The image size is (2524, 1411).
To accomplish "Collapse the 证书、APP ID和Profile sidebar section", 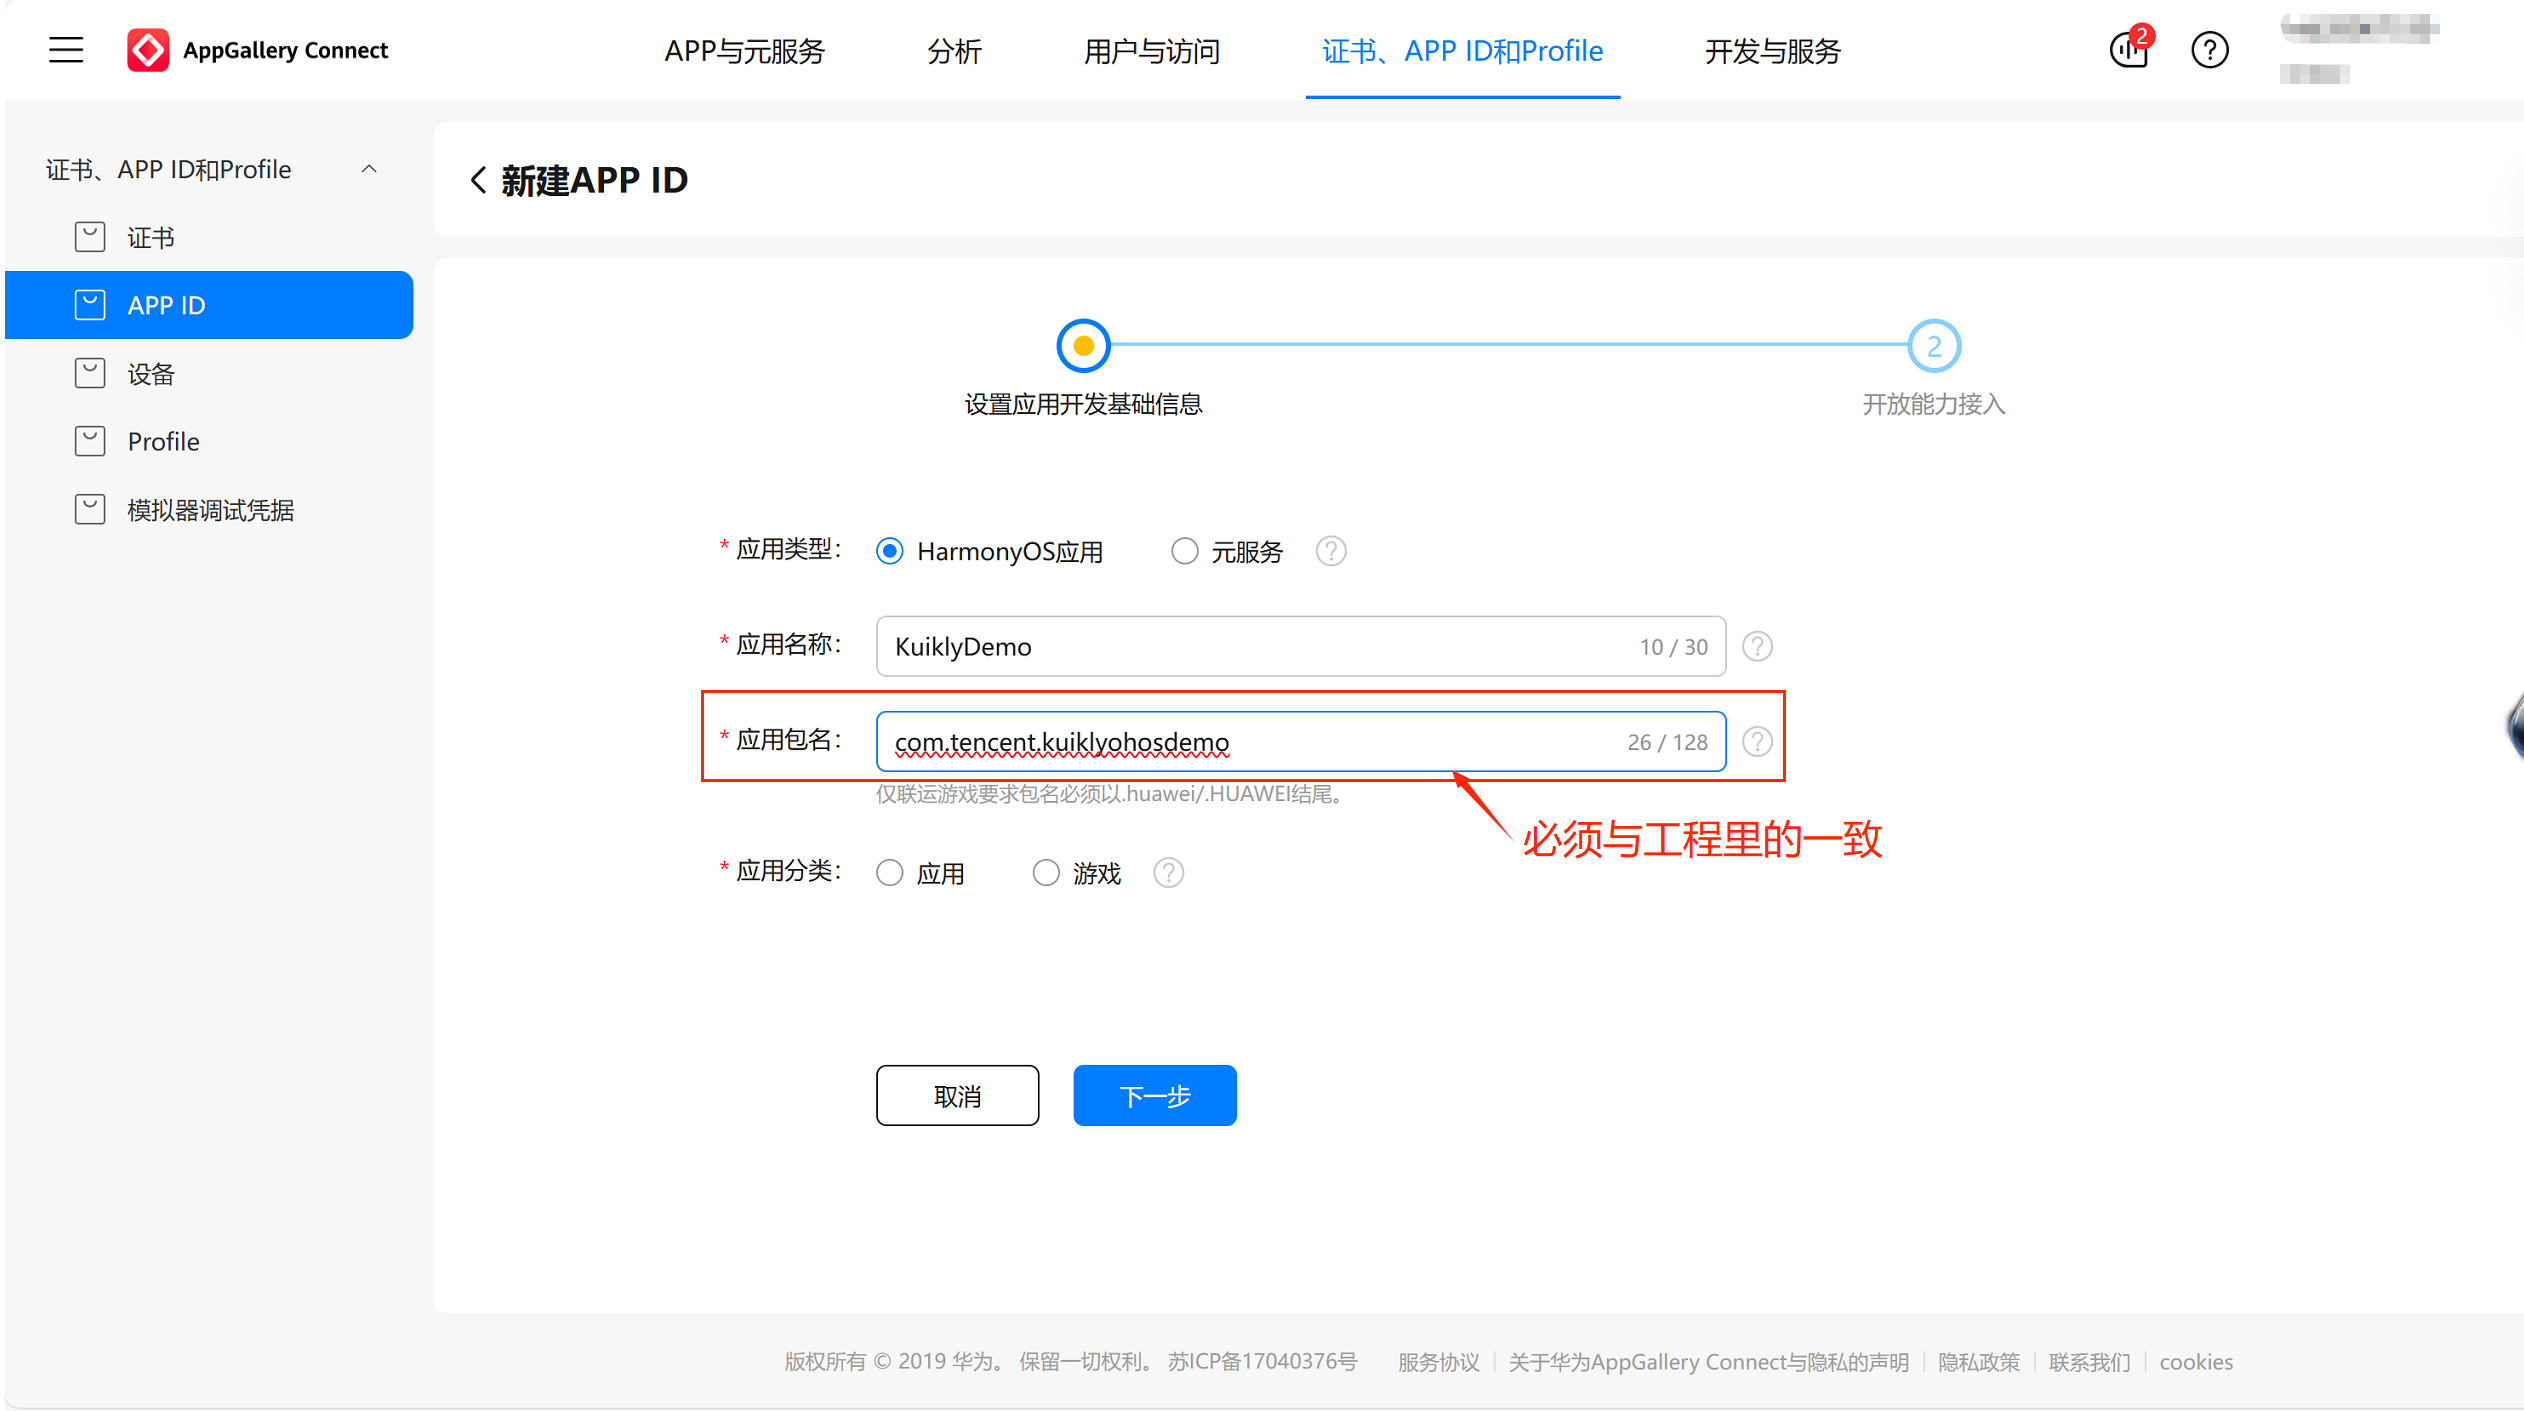I will [369, 169].
